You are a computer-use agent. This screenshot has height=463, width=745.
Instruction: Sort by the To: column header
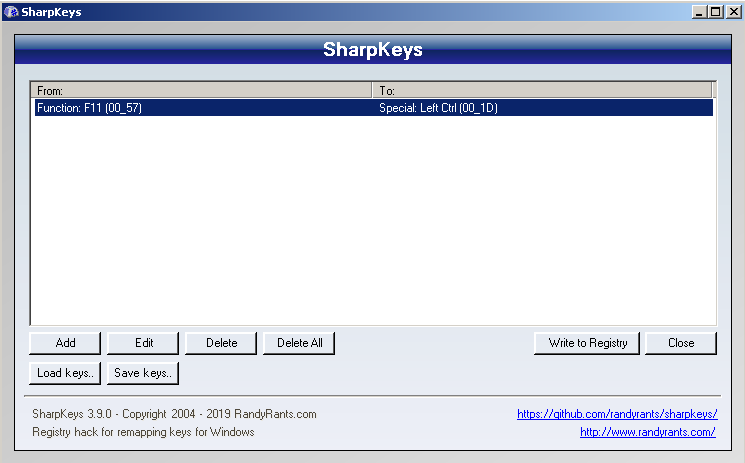[x=542, y=90]
